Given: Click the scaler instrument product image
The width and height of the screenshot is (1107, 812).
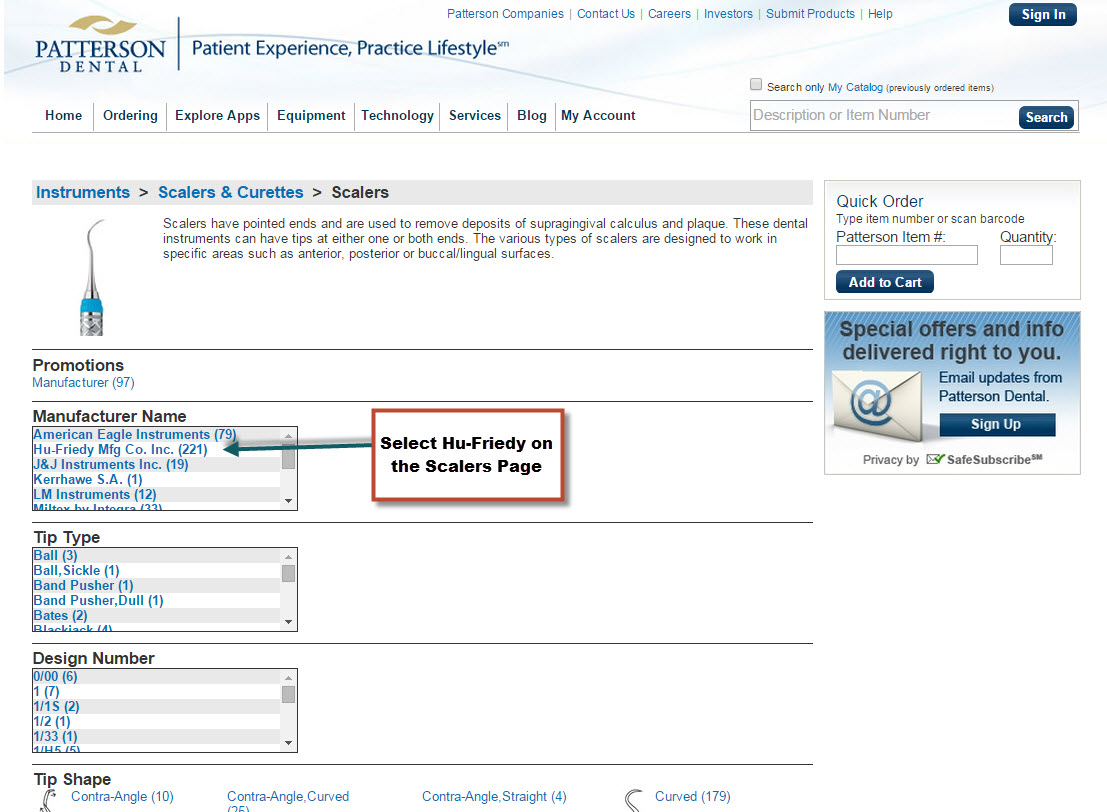Looking at the screenshot, I should click(x=92, y=277).
